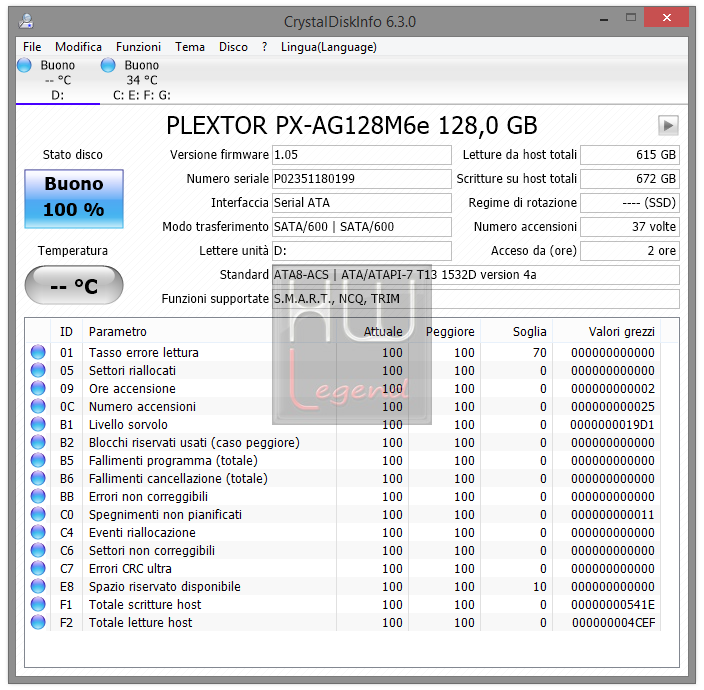
Task: Select the D: disk status icon
Action: (x=24, y=65)
